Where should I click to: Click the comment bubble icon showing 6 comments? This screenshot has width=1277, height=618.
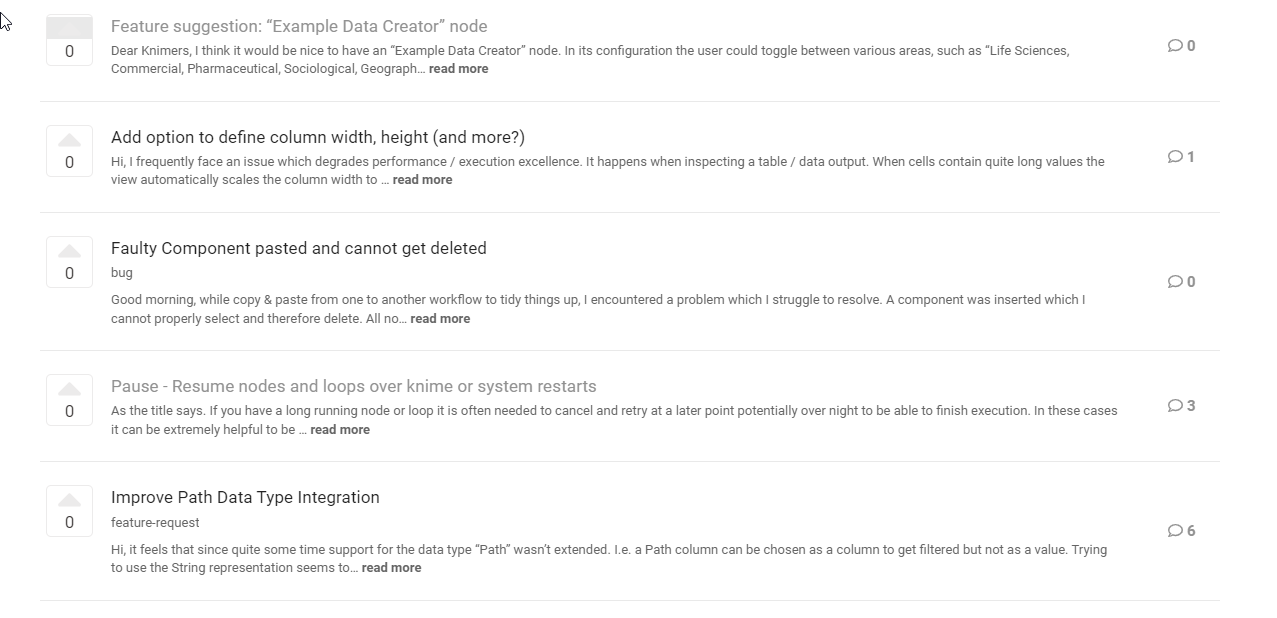click(1175, 531)
